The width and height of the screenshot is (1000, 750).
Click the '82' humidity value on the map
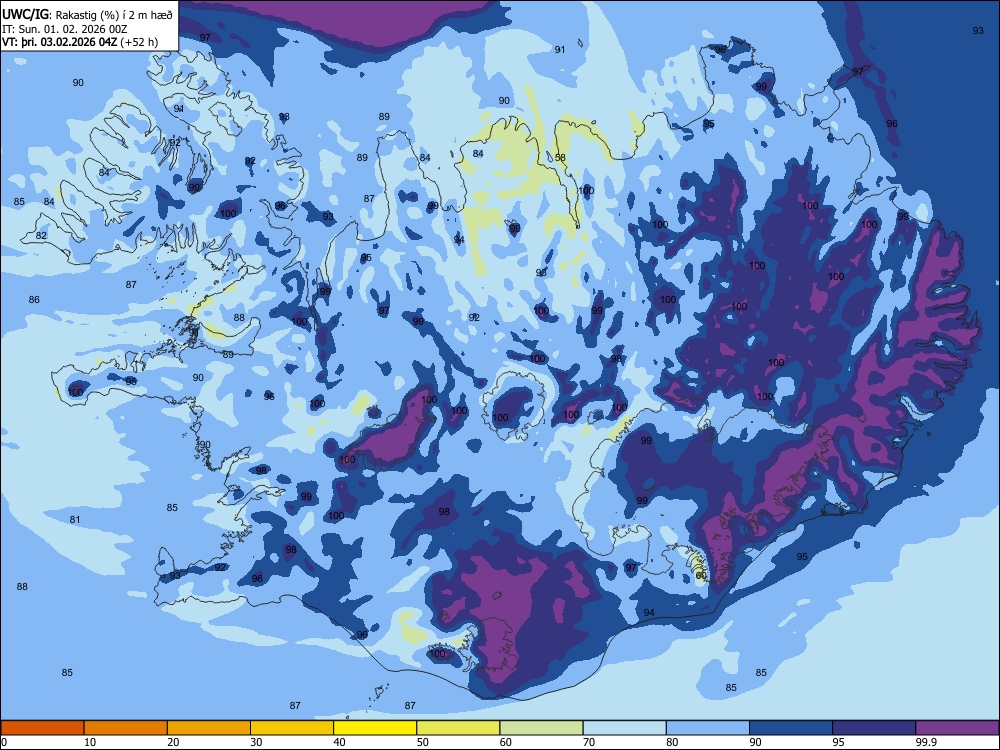(41, 235)
